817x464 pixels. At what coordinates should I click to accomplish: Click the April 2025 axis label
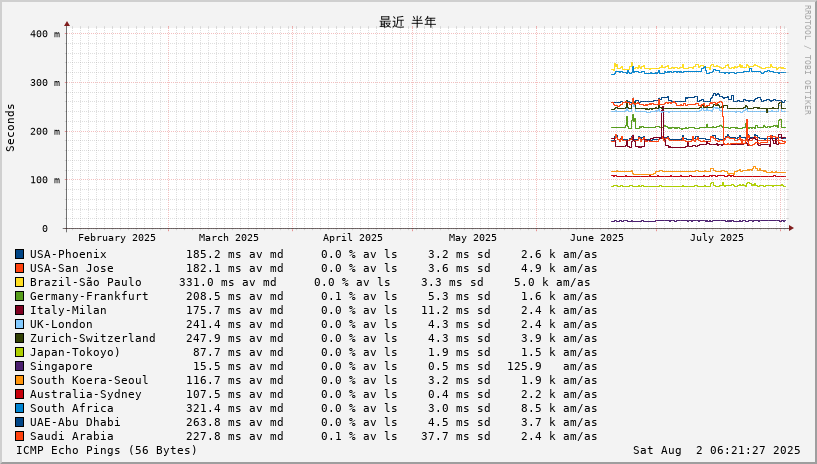point(353,237)
